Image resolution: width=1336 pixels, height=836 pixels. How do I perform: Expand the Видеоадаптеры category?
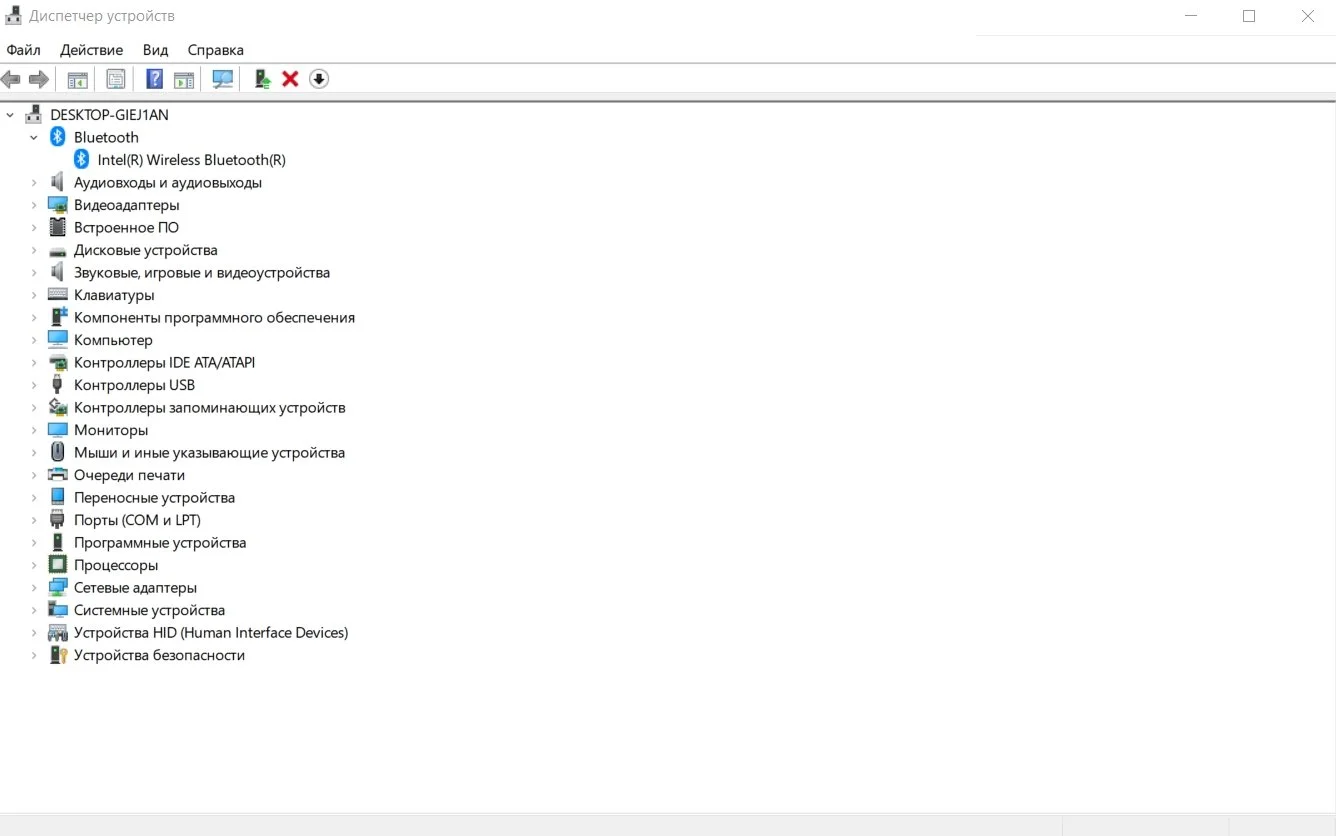[34, 205]
